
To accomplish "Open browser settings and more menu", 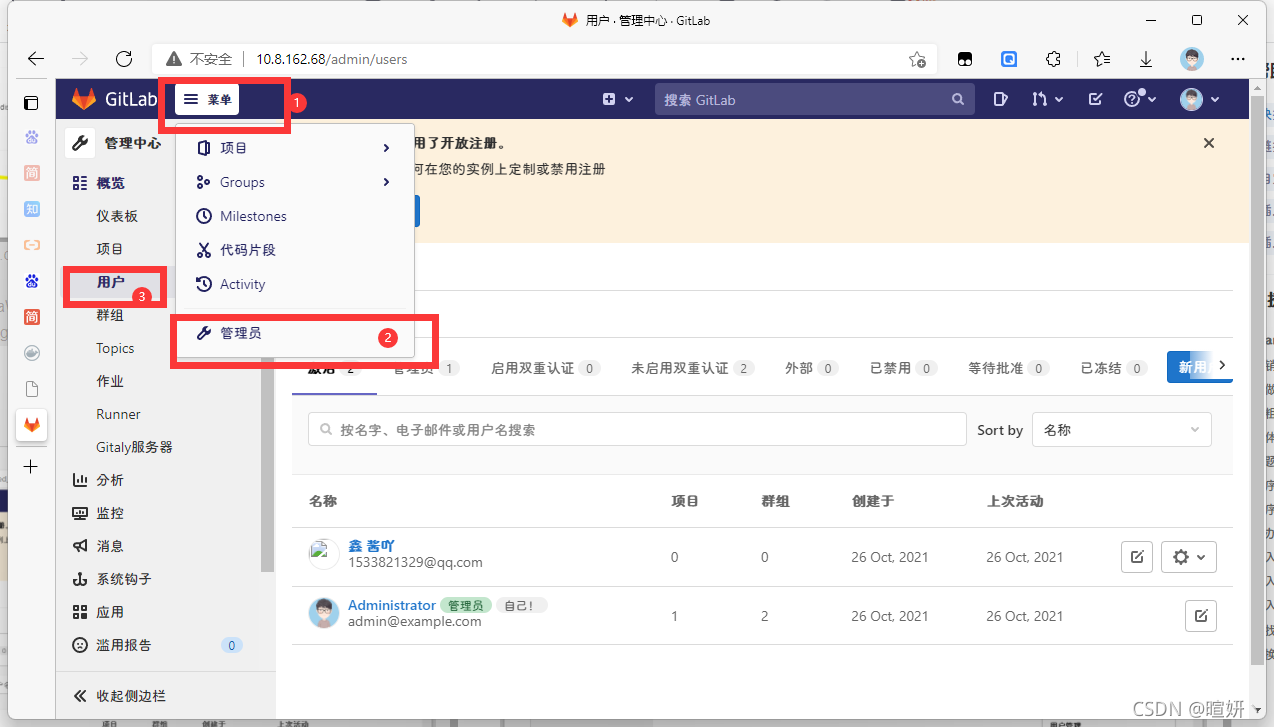I will pos(1238,59).
